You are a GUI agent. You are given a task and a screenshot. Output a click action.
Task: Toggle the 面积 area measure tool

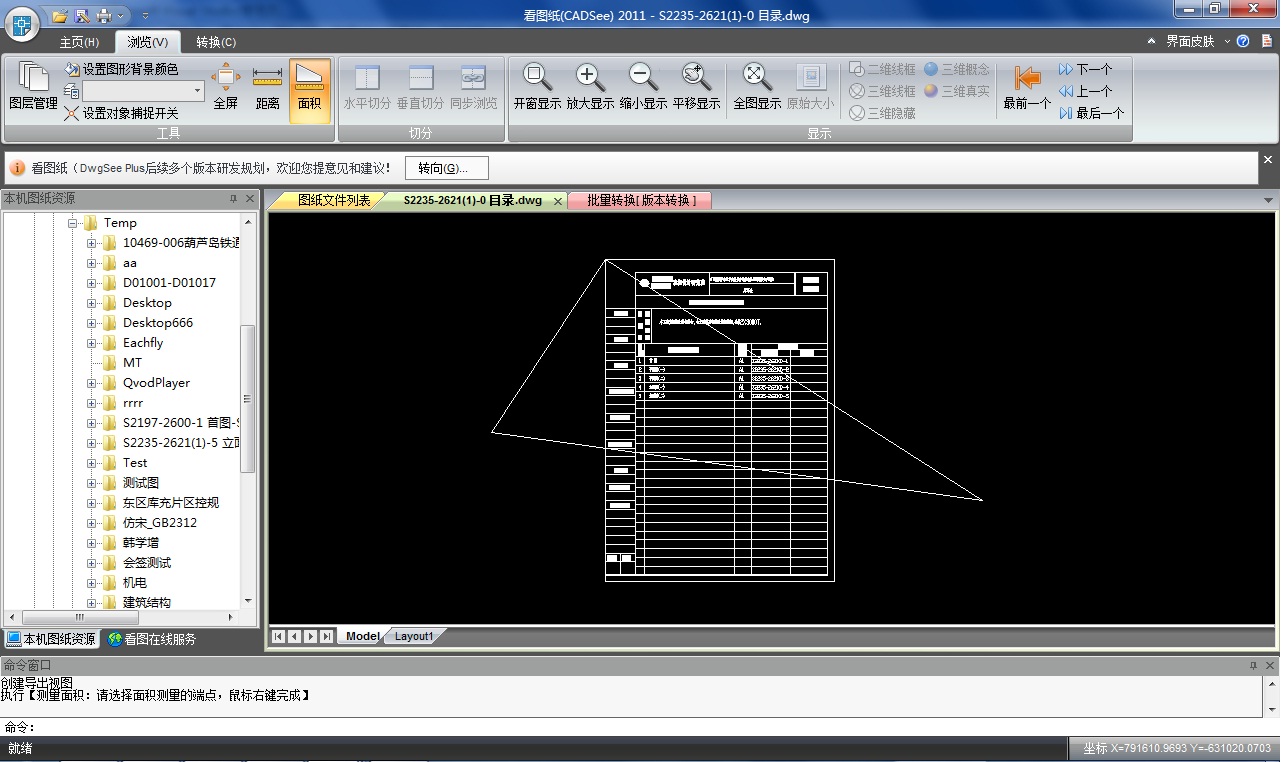pos(310,90)
